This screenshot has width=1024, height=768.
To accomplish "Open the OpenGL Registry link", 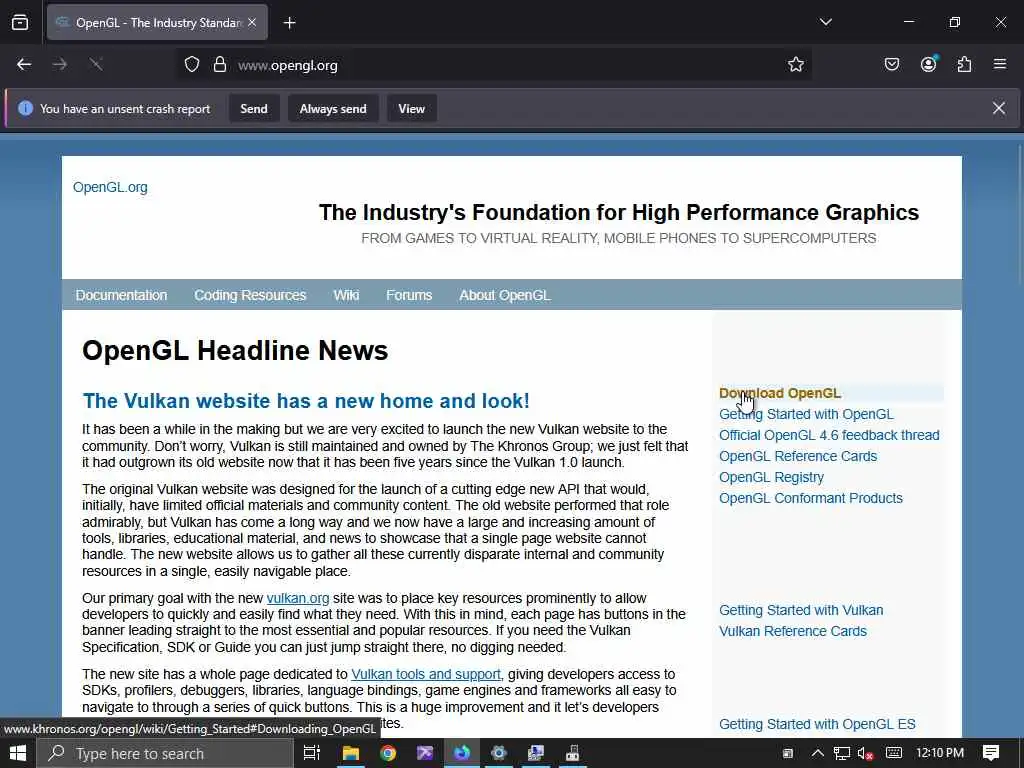I will tap(771, 477).
